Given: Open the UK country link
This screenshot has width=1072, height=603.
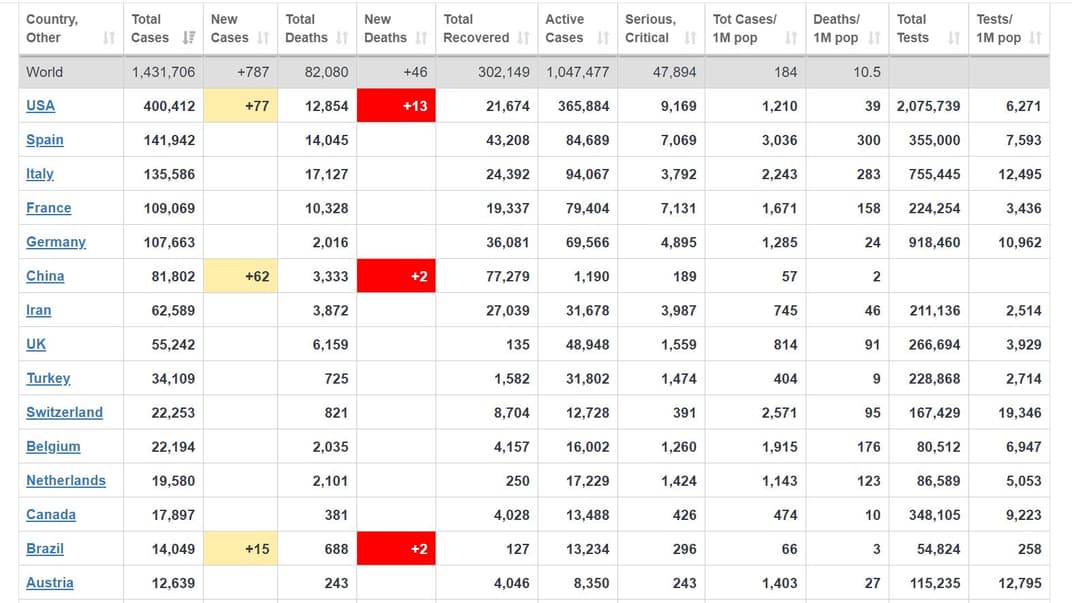Looking at the screenshot, I should (x=36, y=345).
